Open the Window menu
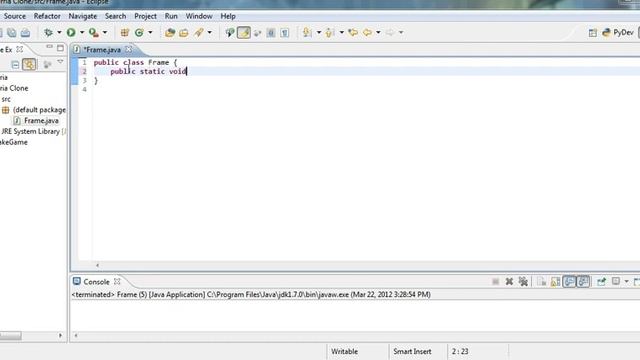 click(199, 16)
